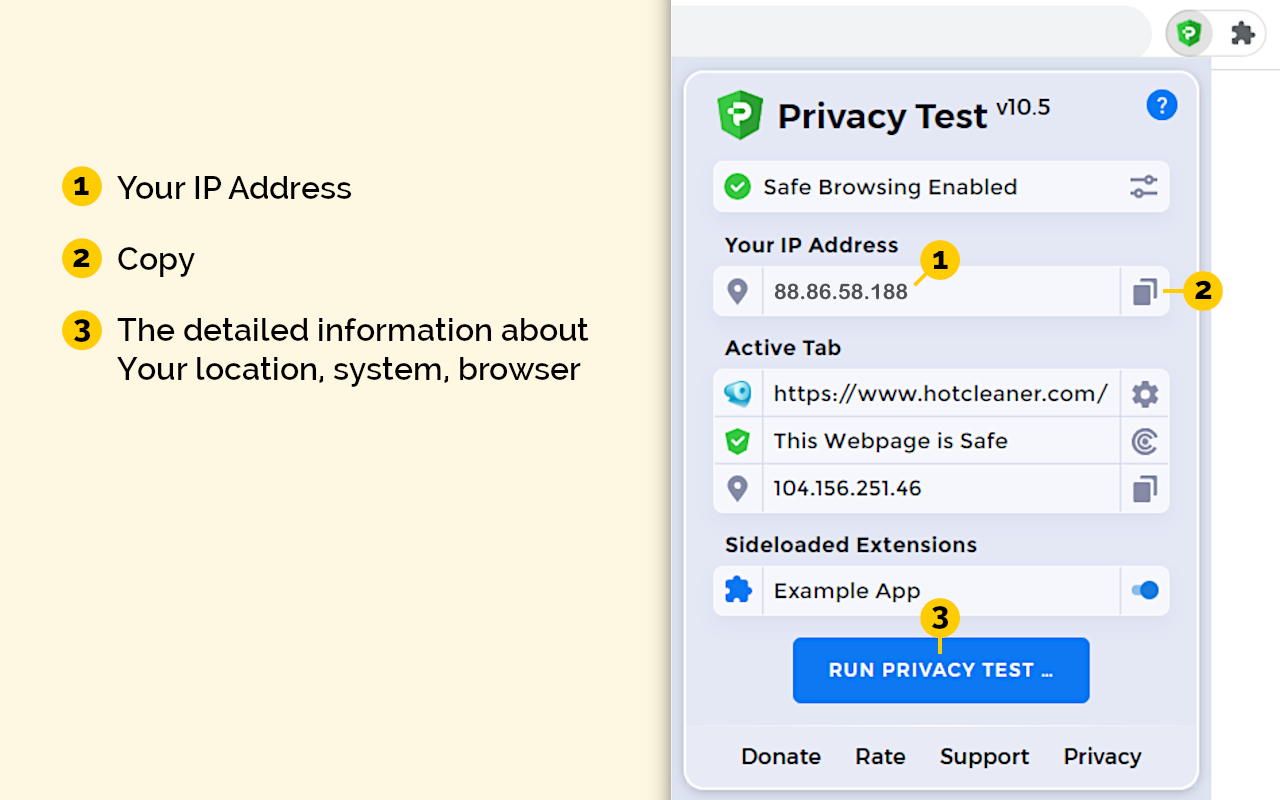The height and width of the screenshot is (800, 1280).
Task: Click the green checkmark for Safe Browsing Enabled
Action: point(737,186)
